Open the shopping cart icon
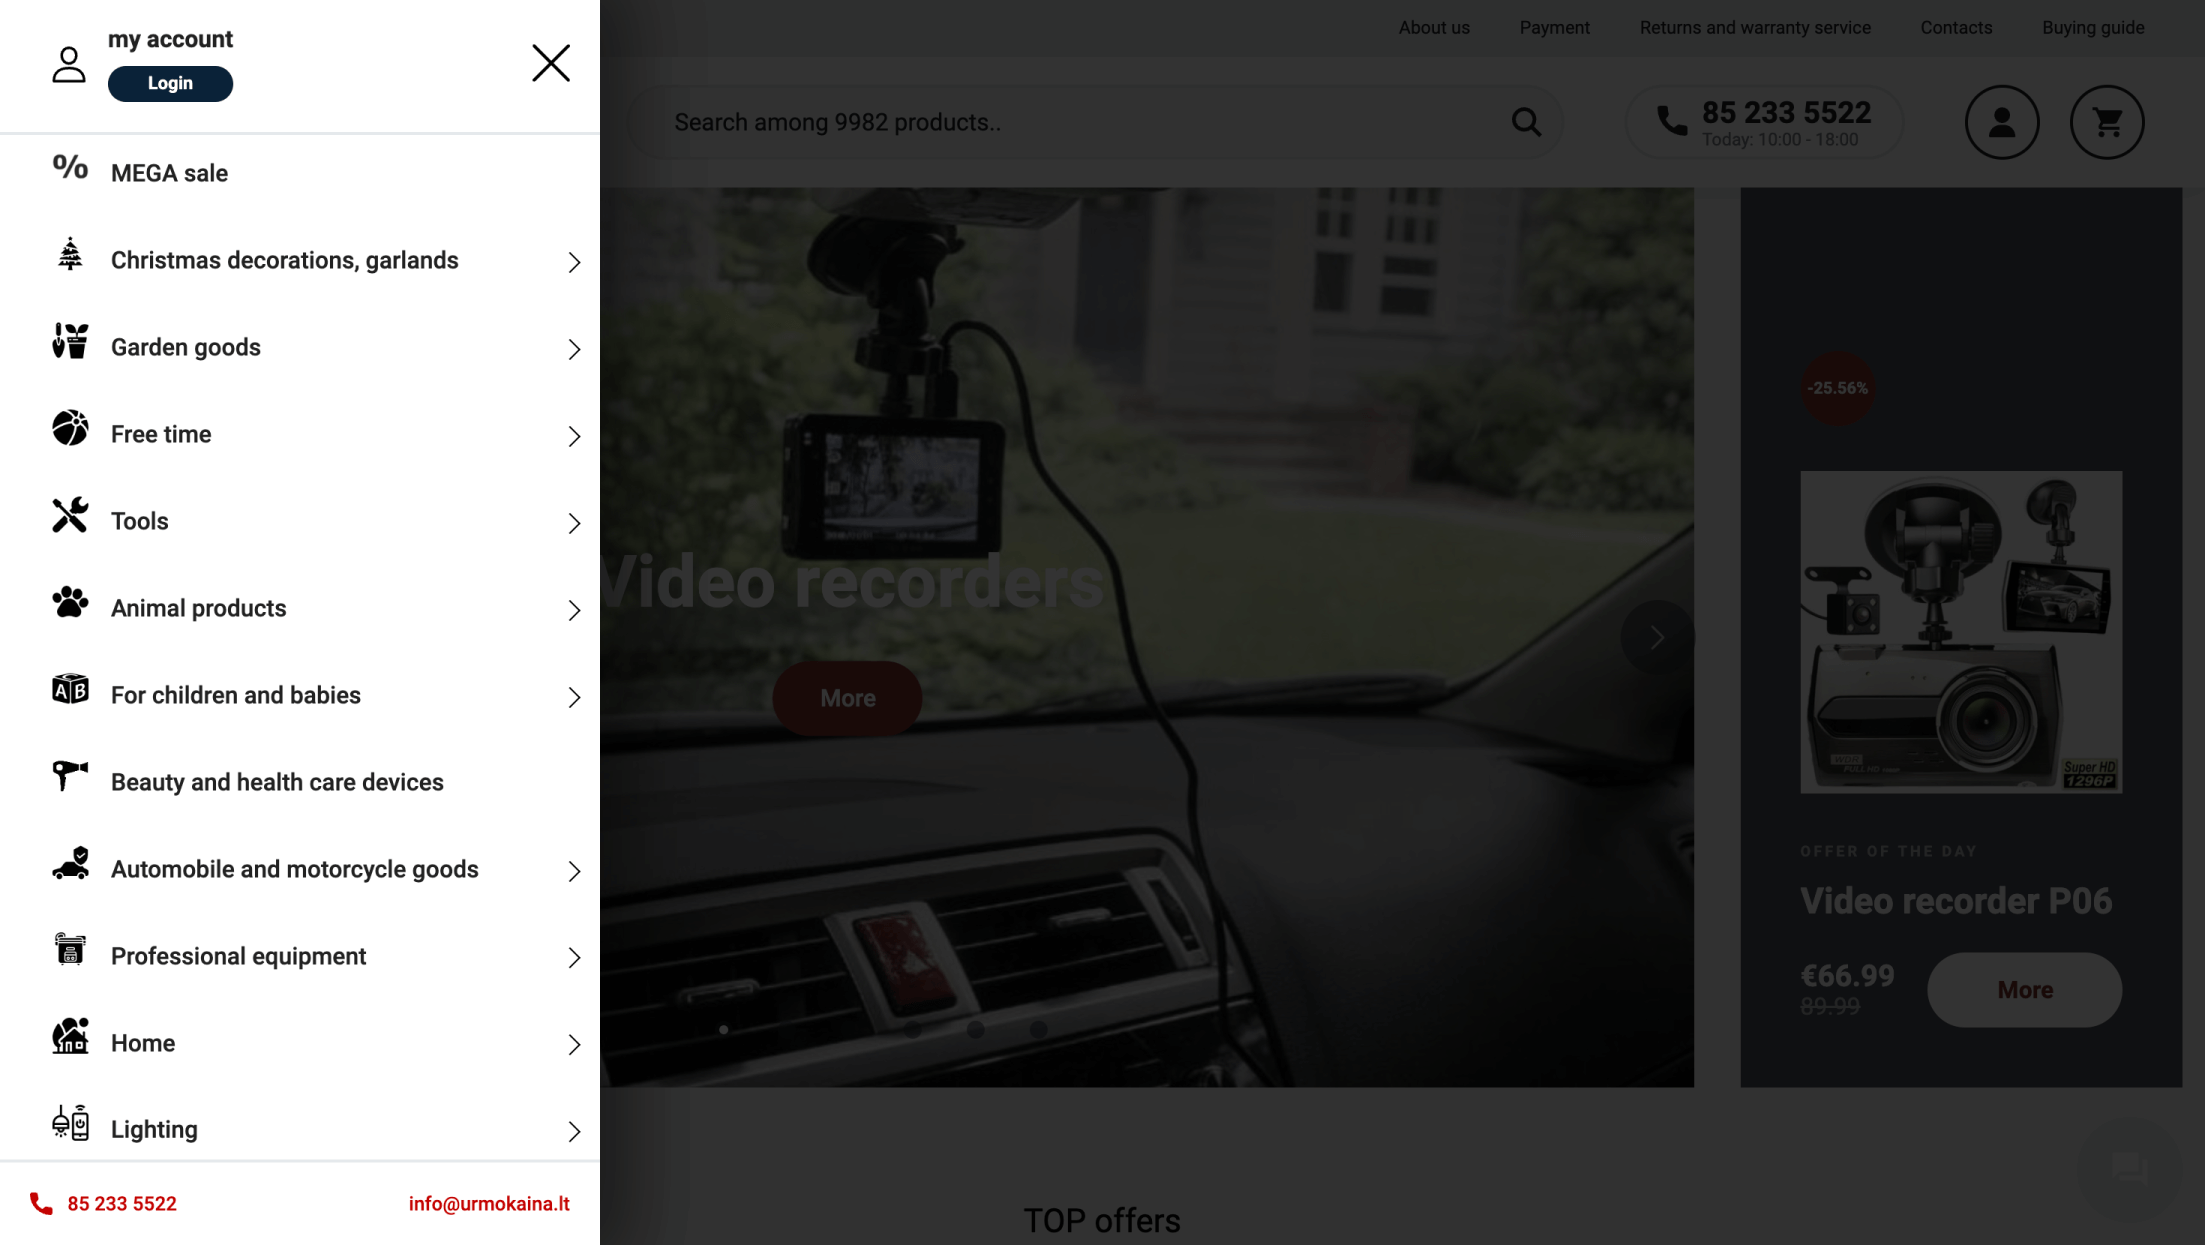 [x=2107, y=122]
